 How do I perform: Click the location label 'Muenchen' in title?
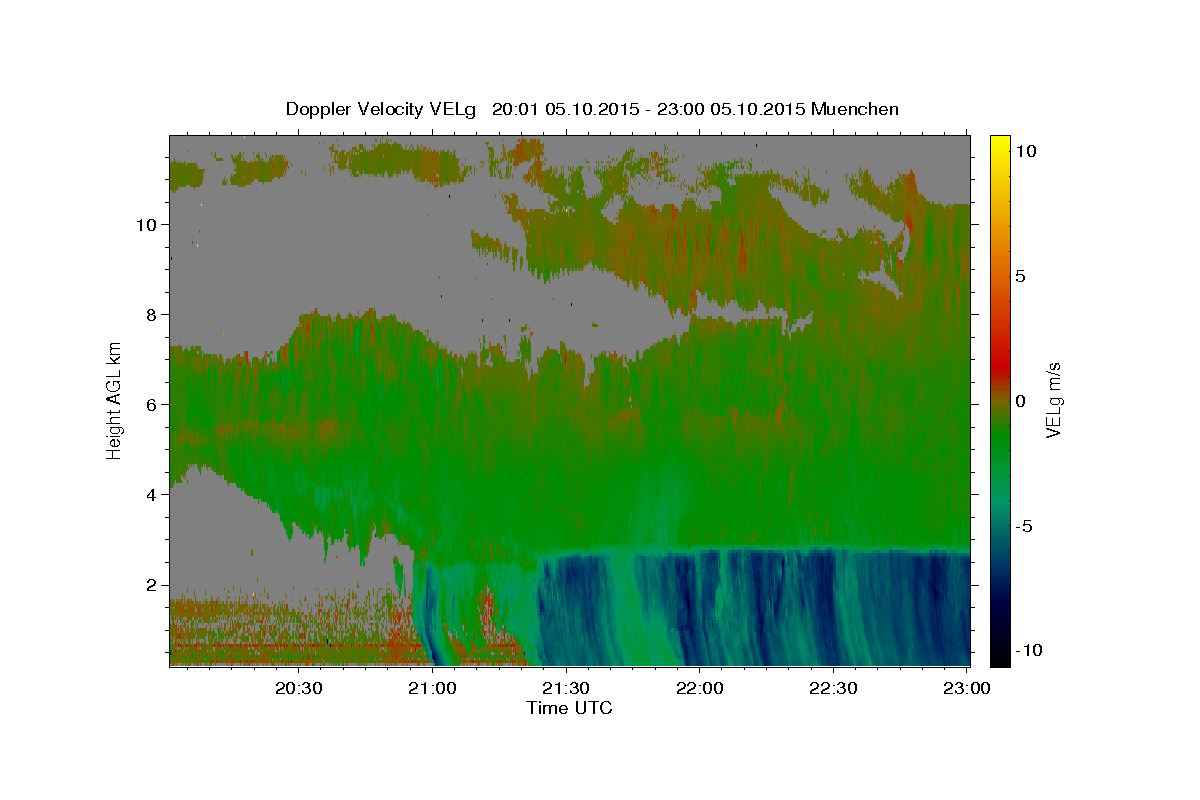click(x=856, y=109)
